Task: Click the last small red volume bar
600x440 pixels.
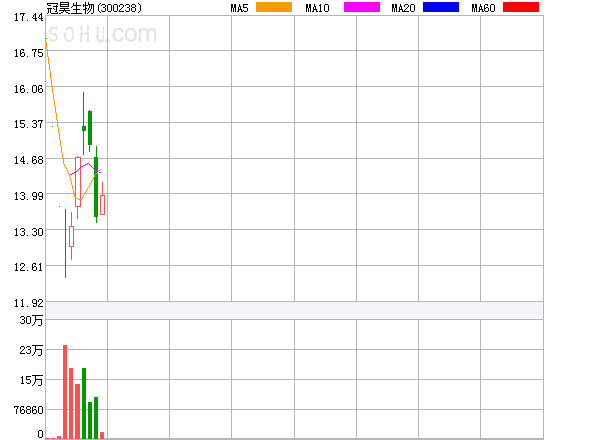Action: tap(102, 435)
